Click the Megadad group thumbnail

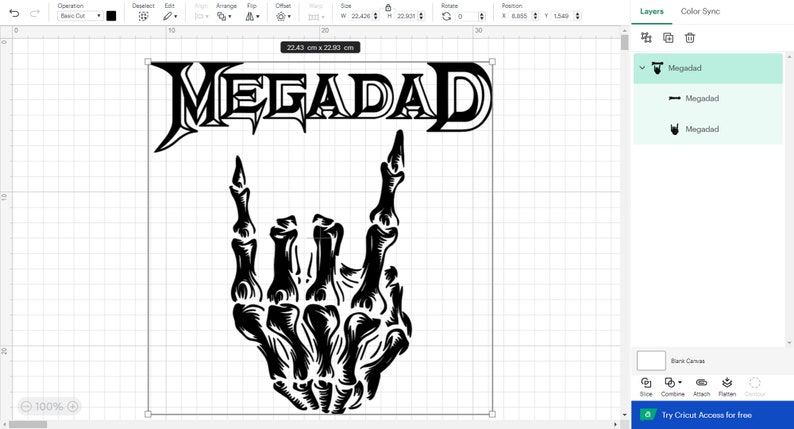click(657, 68)
